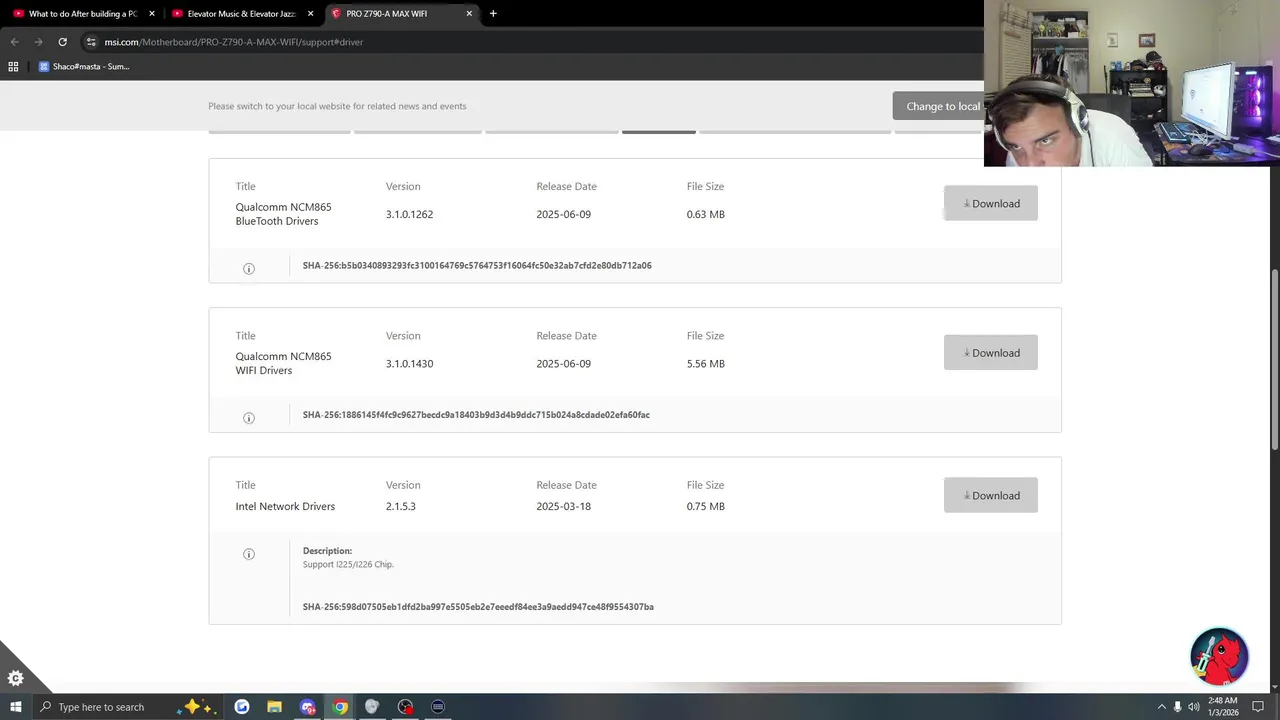Click file size 0.63 MB
The height and width of the screenshot is (720, 1280).
(x=705, y=214)
